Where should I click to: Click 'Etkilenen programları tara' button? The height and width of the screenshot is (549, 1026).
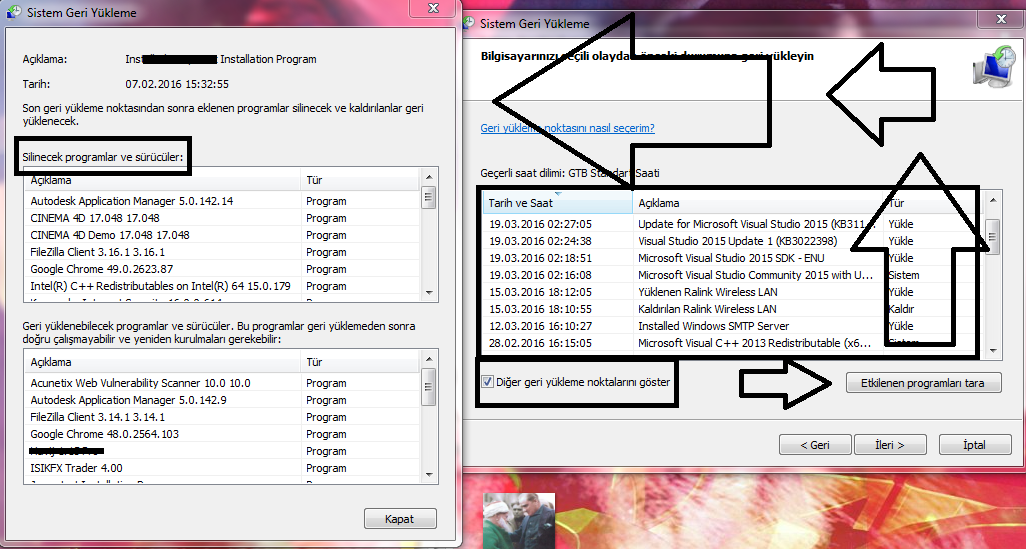[x=923, y=383]
